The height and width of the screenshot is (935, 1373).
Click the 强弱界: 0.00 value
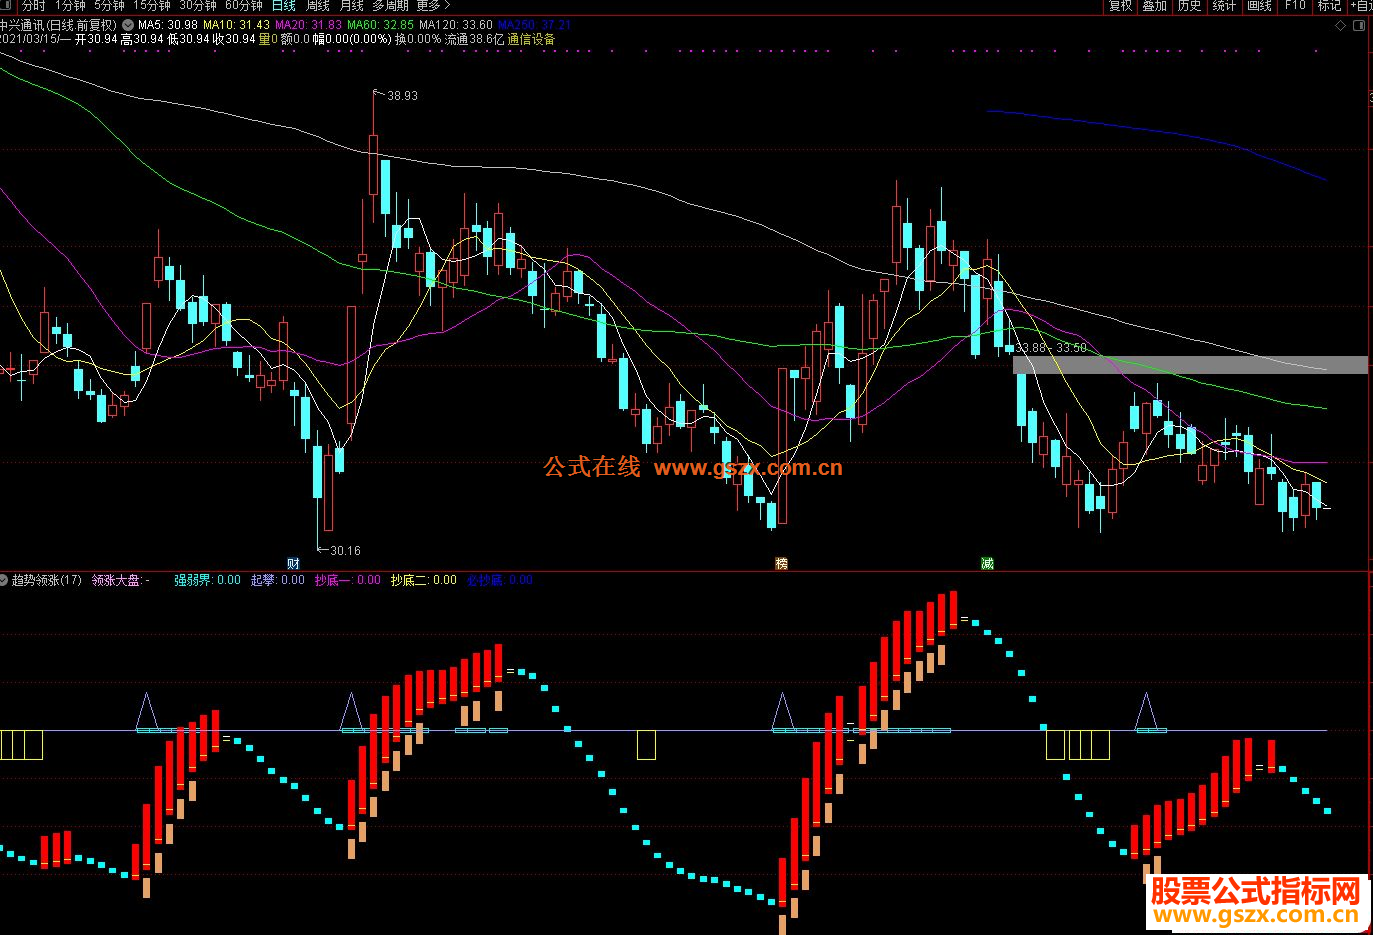[x=207, y=580]
